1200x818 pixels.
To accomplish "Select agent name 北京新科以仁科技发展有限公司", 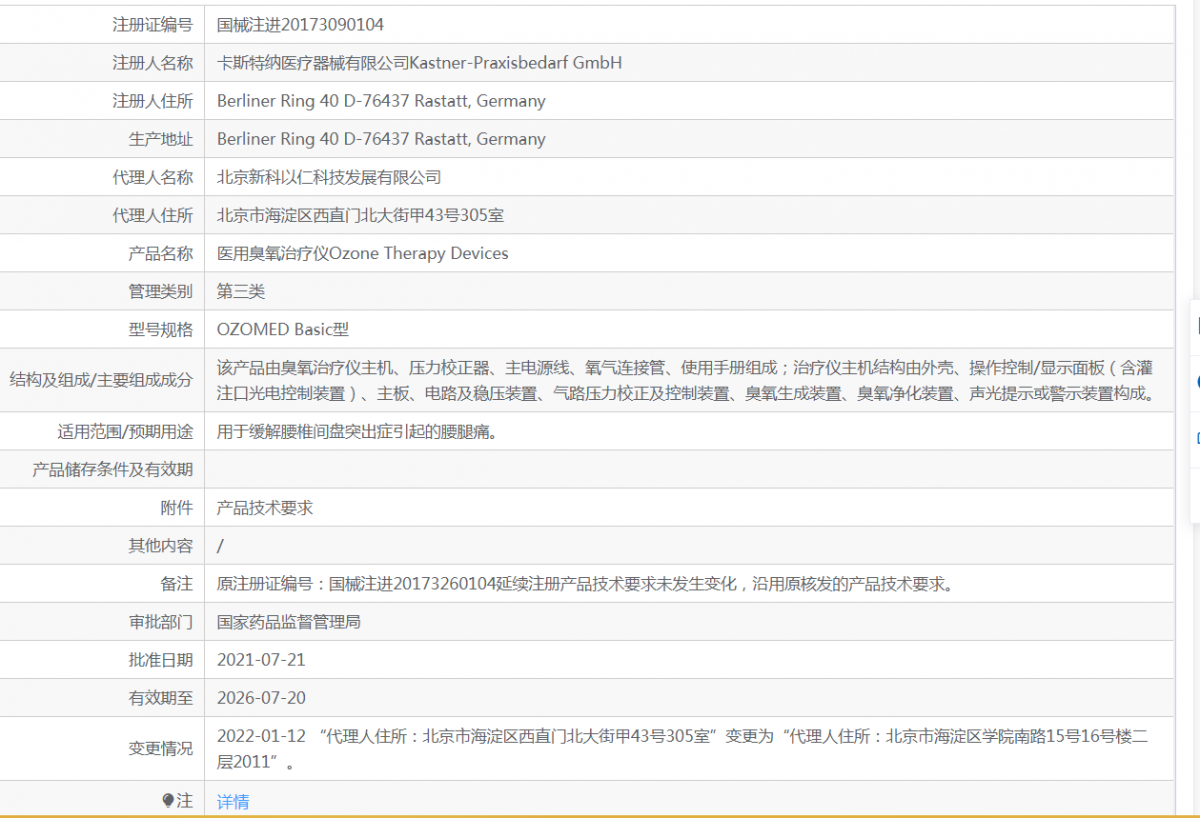I will point(329,177).
